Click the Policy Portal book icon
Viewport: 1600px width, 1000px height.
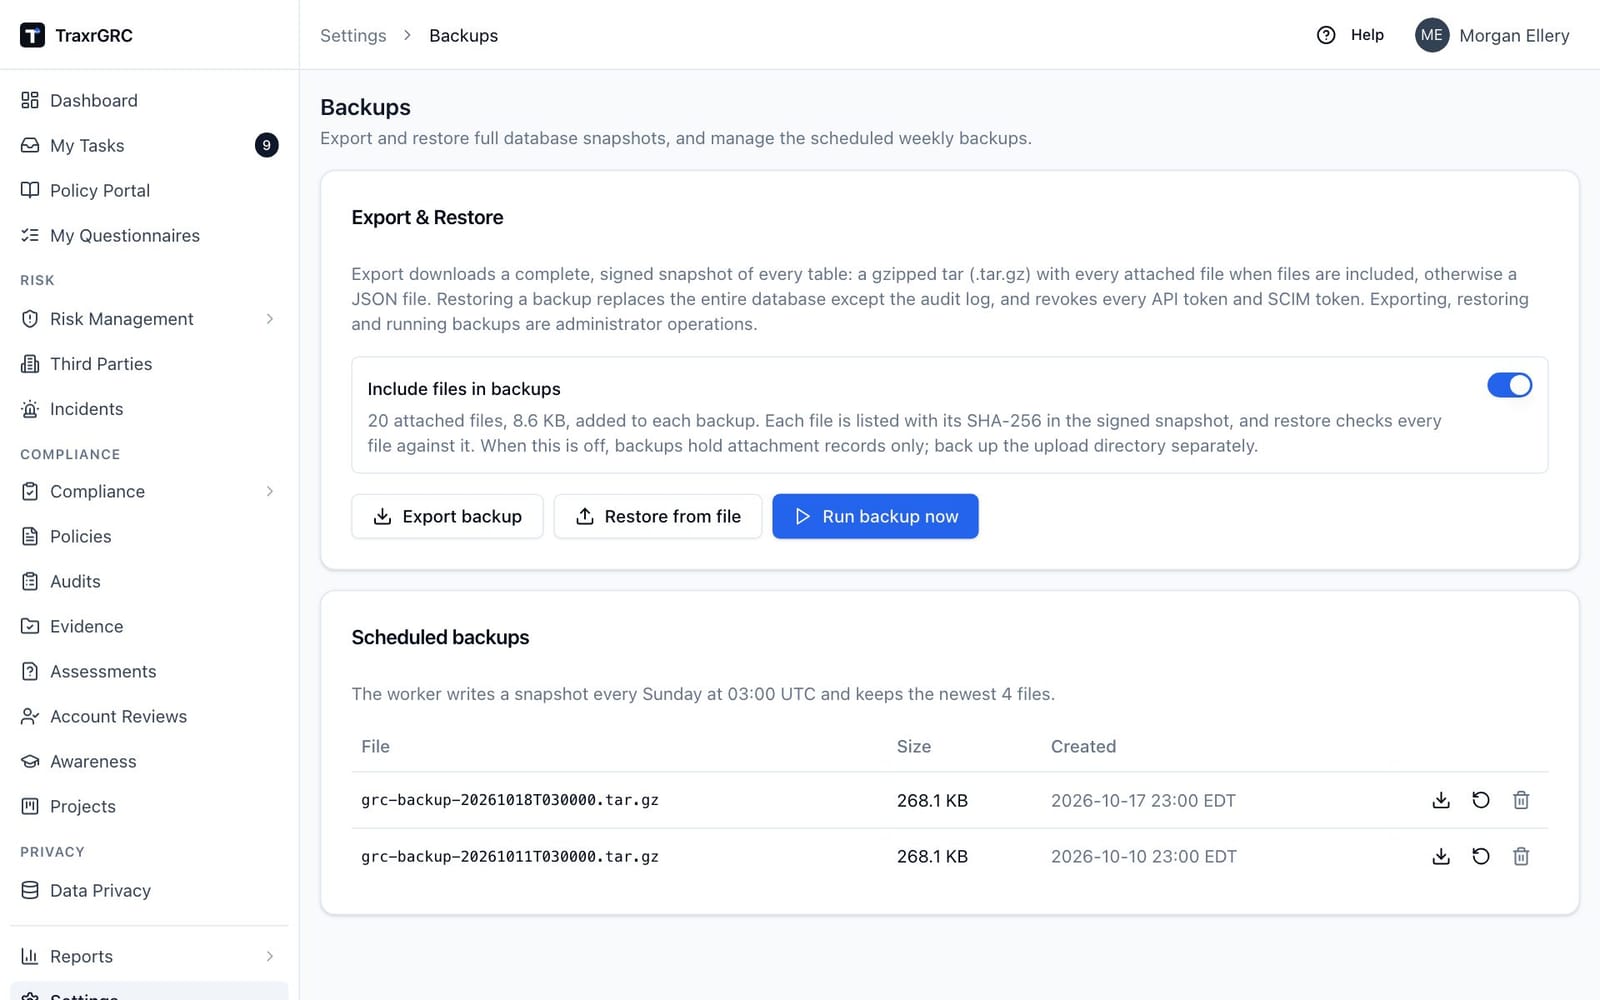pyautogui.click(x=30, y=190)
